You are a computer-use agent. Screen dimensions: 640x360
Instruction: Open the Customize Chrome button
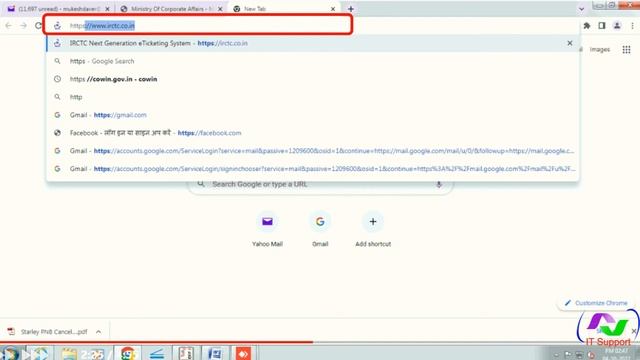click(596, 303)
